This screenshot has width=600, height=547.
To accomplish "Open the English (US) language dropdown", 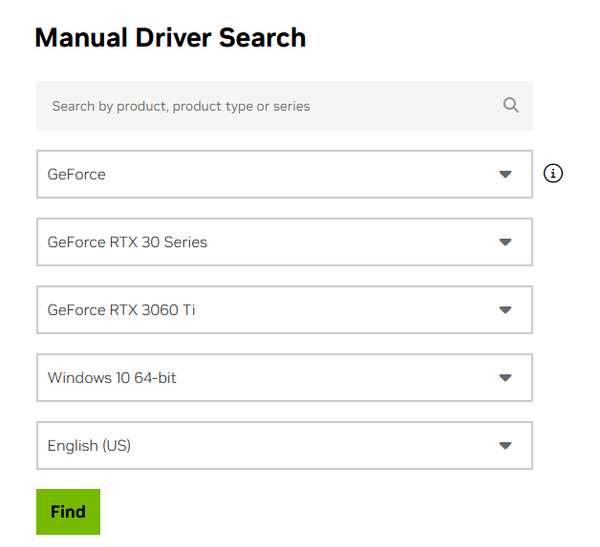I will pos(284,445).
